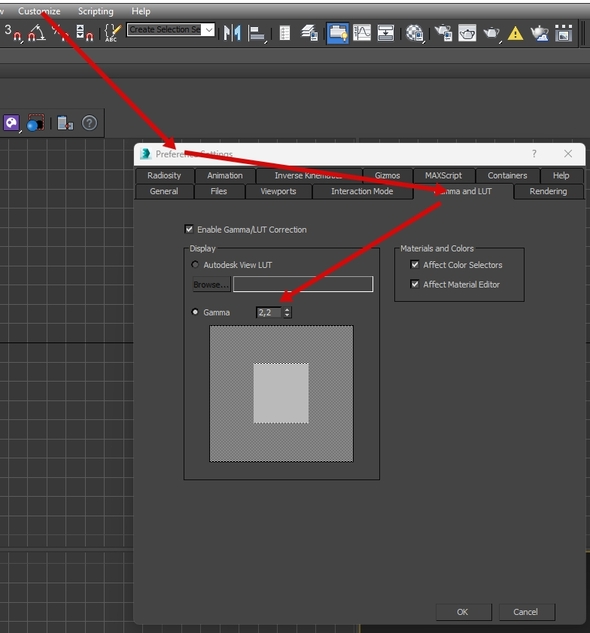Image resolution: width=590 pixels, height=633 pixels.
Task: Open the Curve Editor icon
Action: (x=361, y=33)
